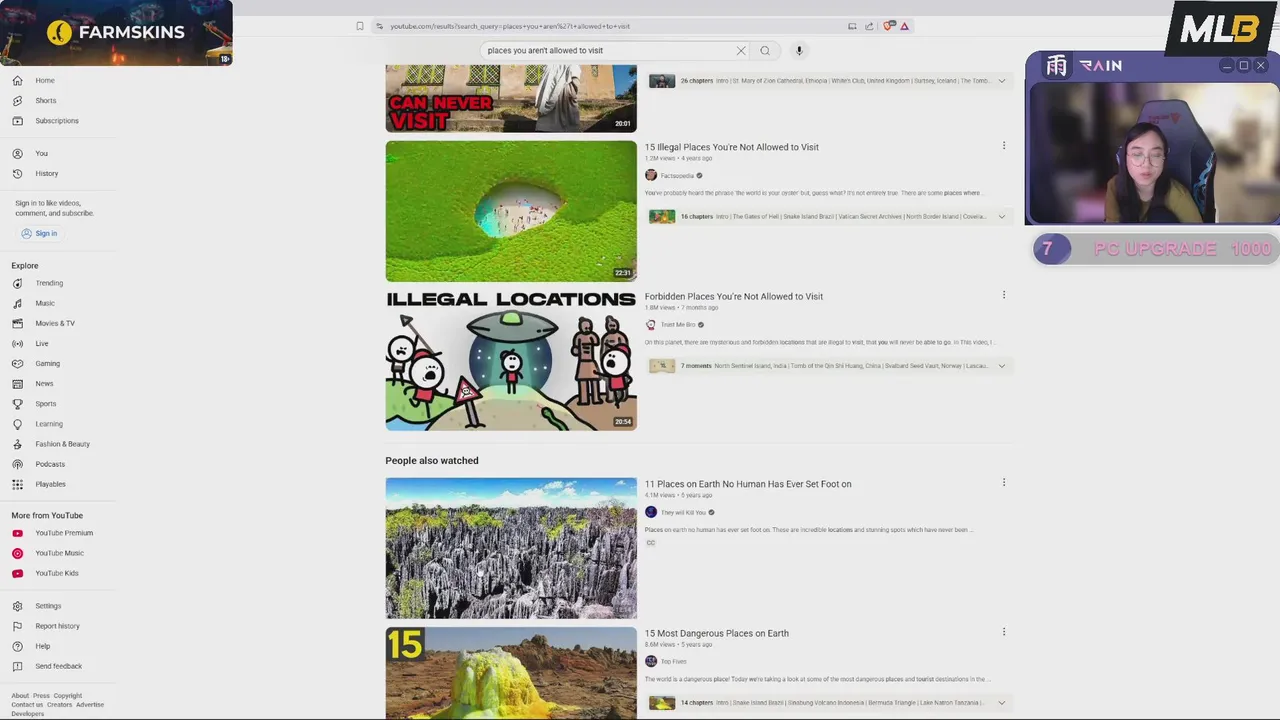The height and width of the screenshot is (720, 1280).
Task: Visit the Top Fives channel
Action: coord(673,662)
